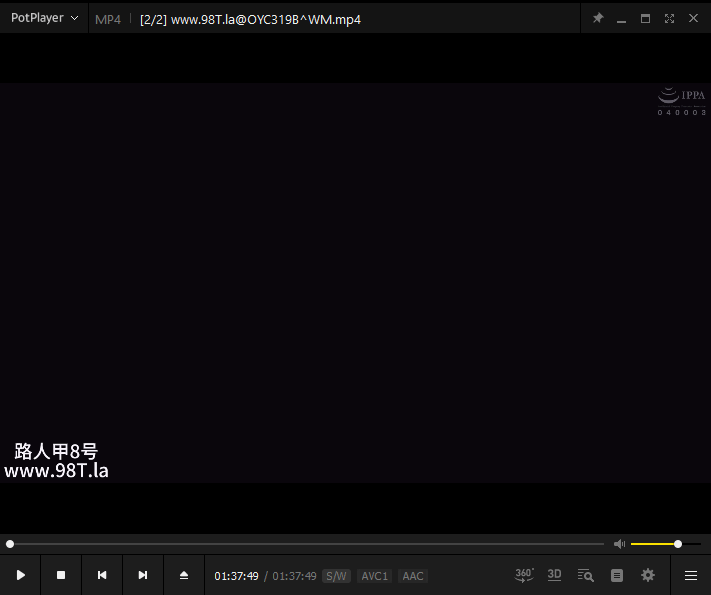Open the hamburger menu
711x595 pixels.
pos(690,575)
